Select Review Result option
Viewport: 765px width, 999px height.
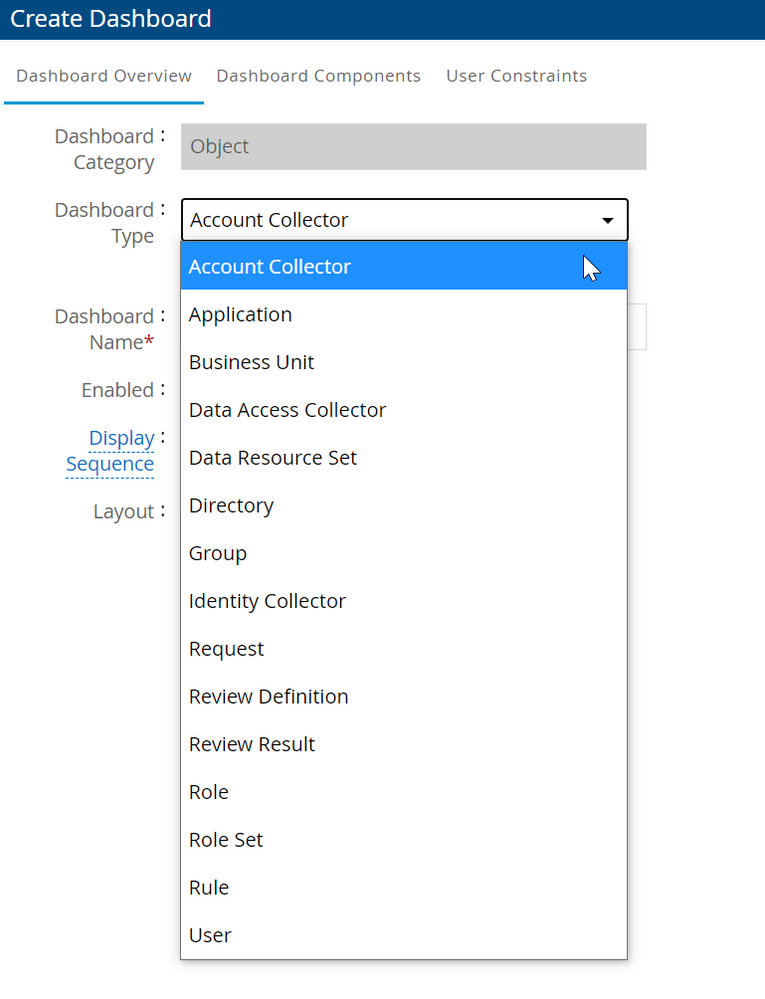pyautogui.click(x=252, y=744)
